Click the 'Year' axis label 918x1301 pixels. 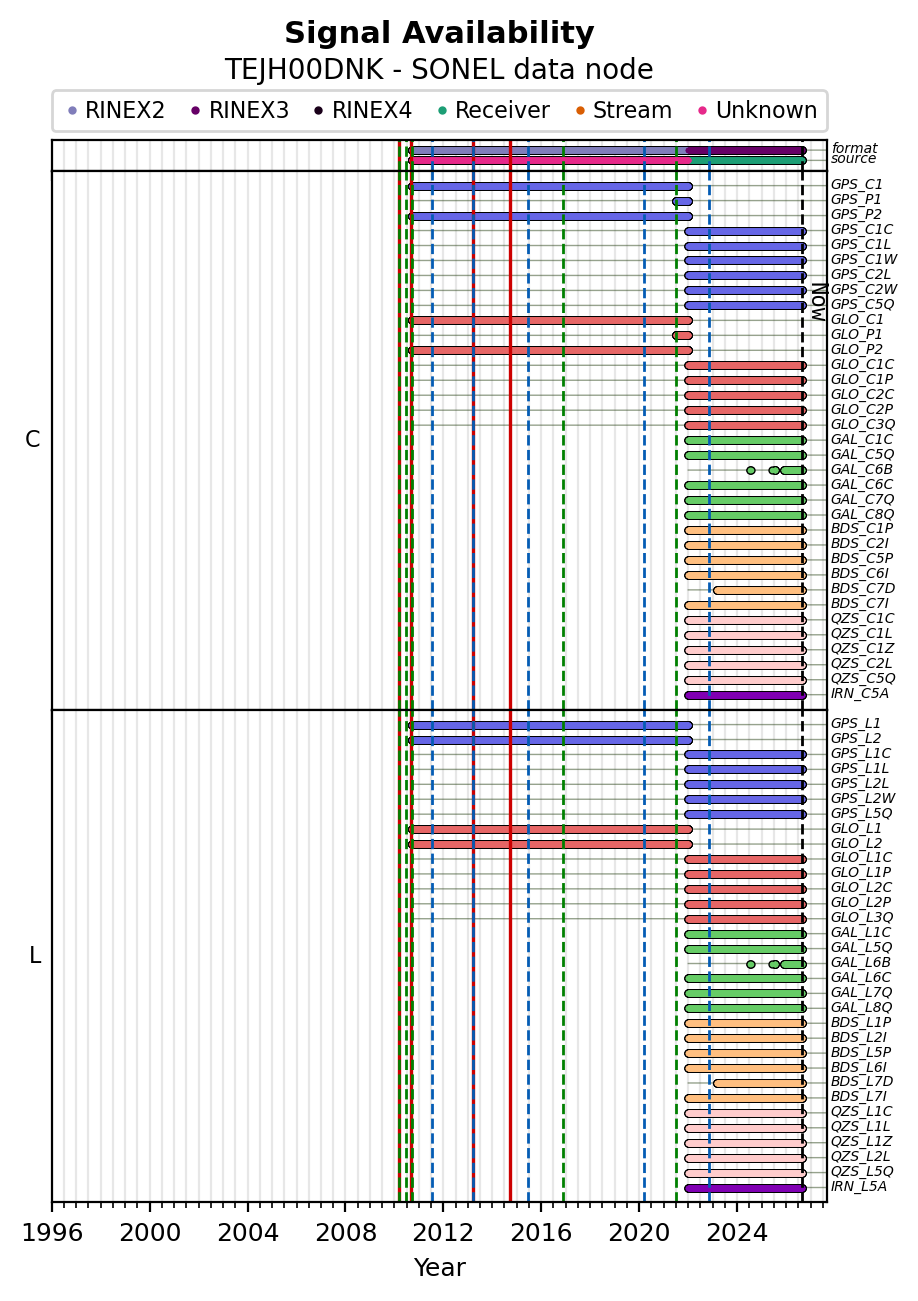[439, 1268]
